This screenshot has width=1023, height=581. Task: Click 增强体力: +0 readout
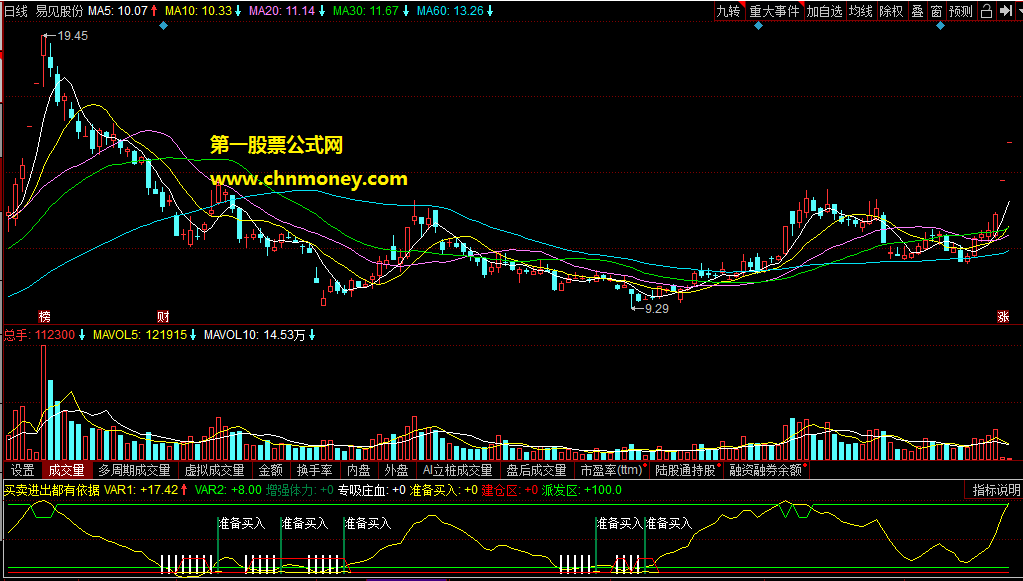[x=300, y=490]
